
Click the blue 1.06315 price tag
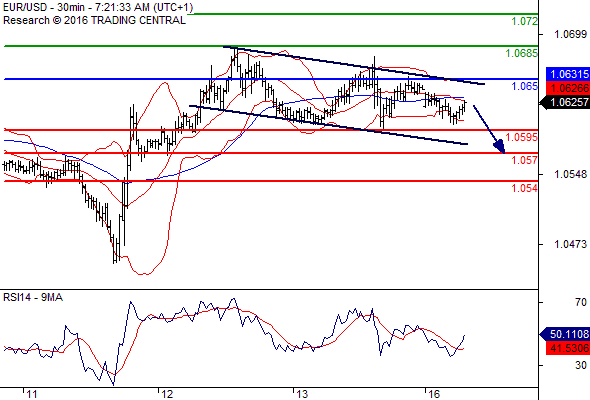click(x=568, y=74)
